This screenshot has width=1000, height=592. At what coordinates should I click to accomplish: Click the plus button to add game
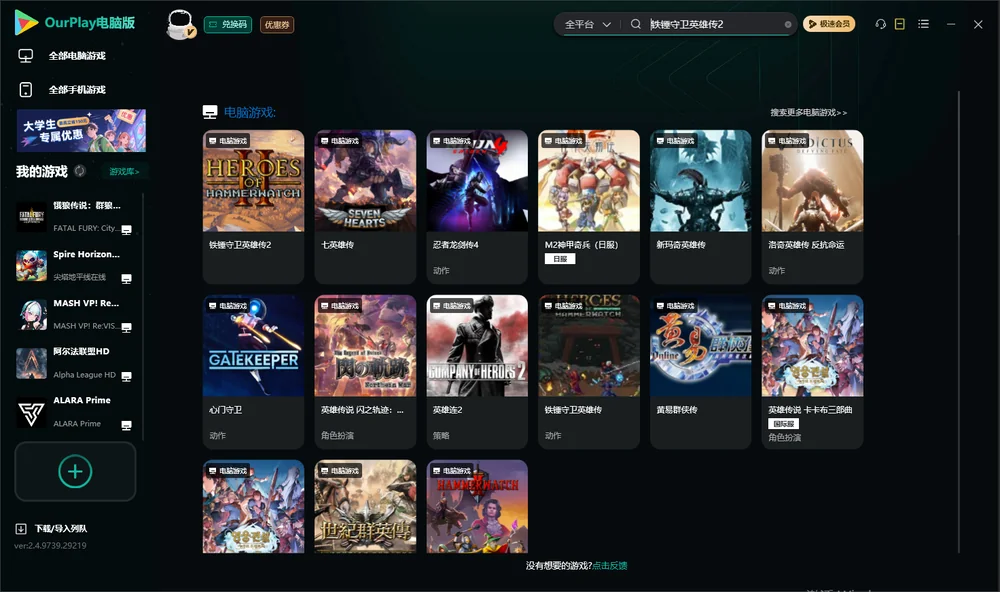75,471
